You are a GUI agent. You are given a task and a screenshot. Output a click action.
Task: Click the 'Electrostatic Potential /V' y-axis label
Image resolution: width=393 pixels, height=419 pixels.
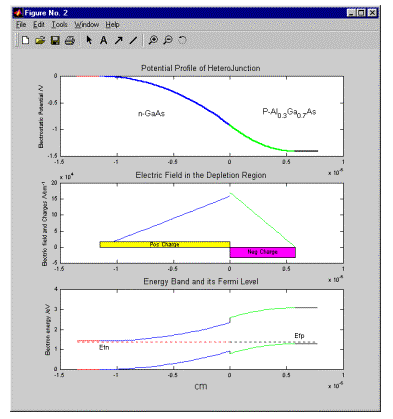[41, 116]
